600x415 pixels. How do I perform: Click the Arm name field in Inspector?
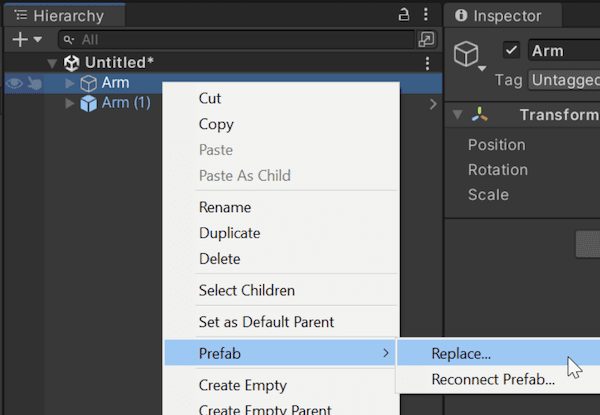(x=564, y=50)
